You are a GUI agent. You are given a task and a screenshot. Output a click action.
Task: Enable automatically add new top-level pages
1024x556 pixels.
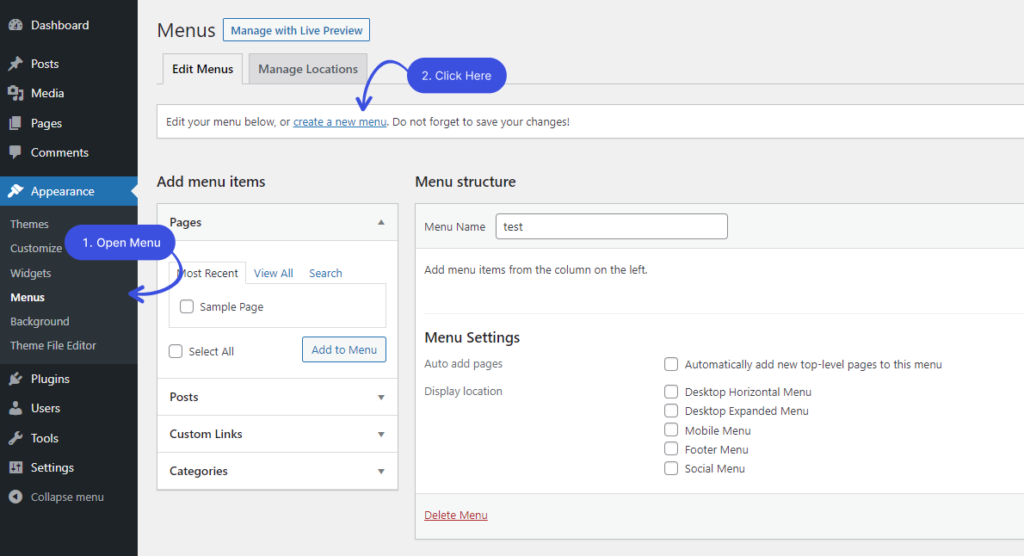pyautogui.click(x=671, y=364)
